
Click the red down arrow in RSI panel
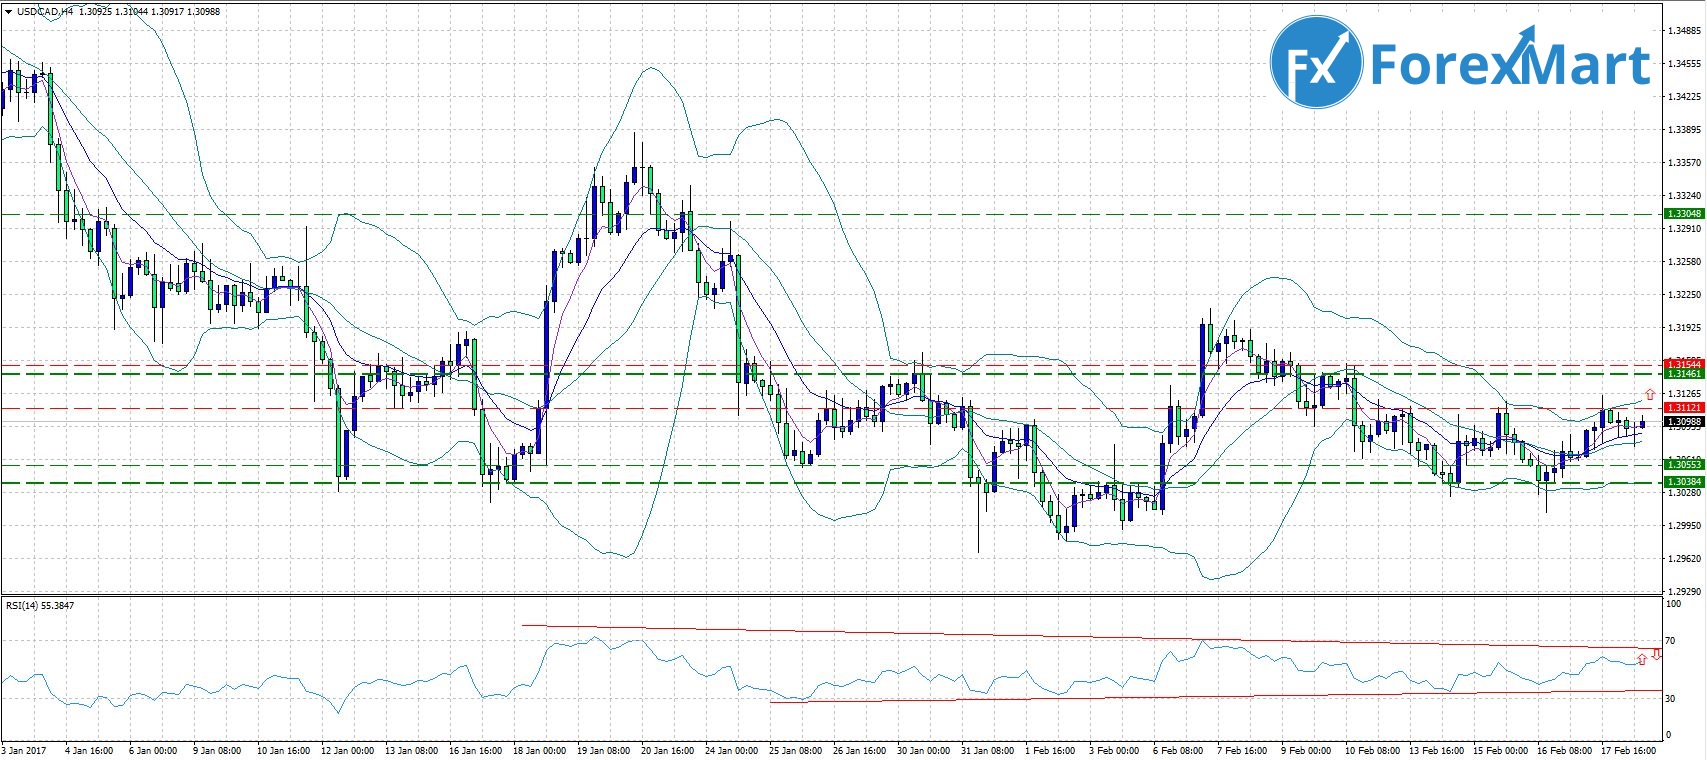[x=1657, y=654]
